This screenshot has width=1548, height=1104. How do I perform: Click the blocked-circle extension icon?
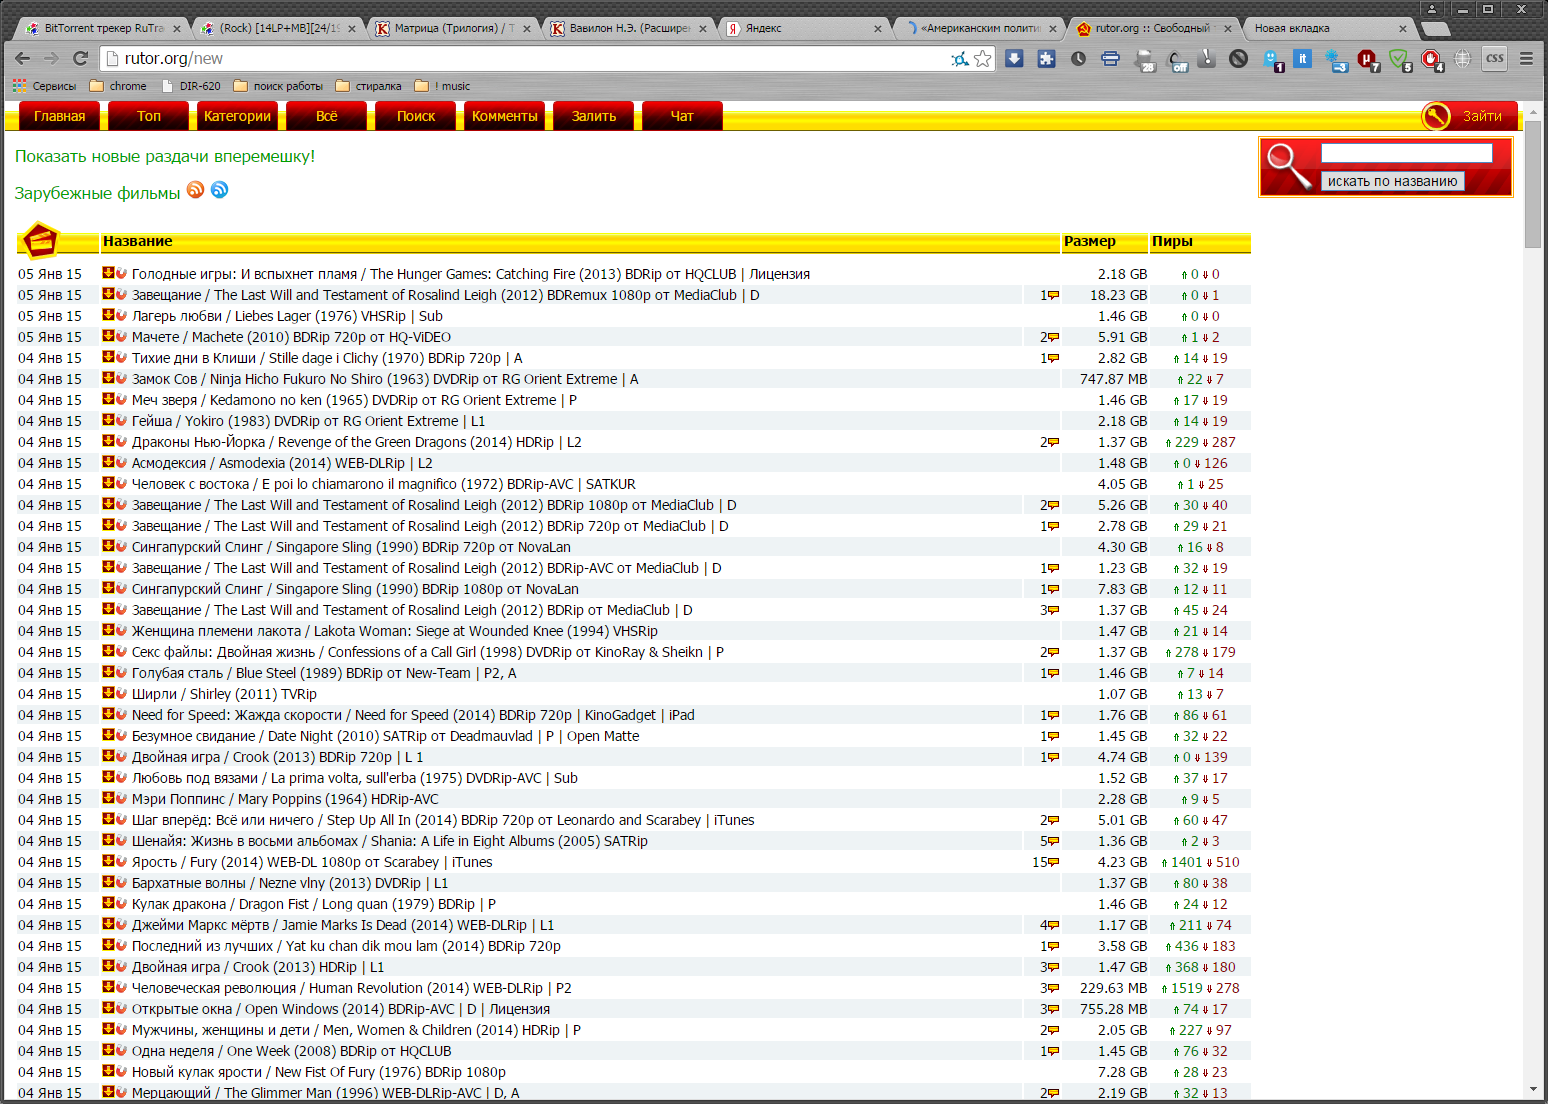[x=1238, y=59]
